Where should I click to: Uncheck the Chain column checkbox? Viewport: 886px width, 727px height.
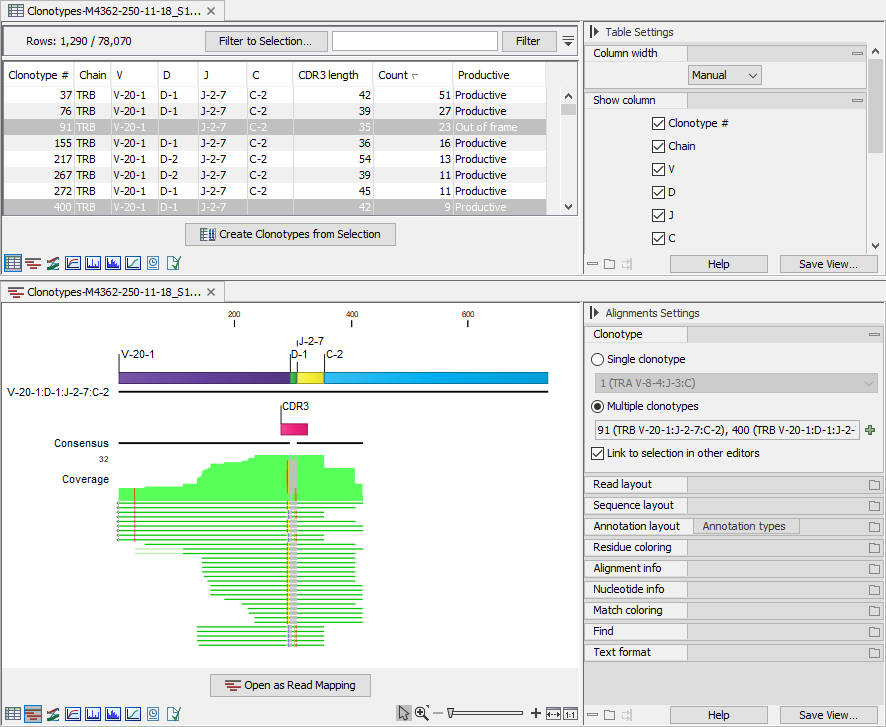tap(658, 146)
